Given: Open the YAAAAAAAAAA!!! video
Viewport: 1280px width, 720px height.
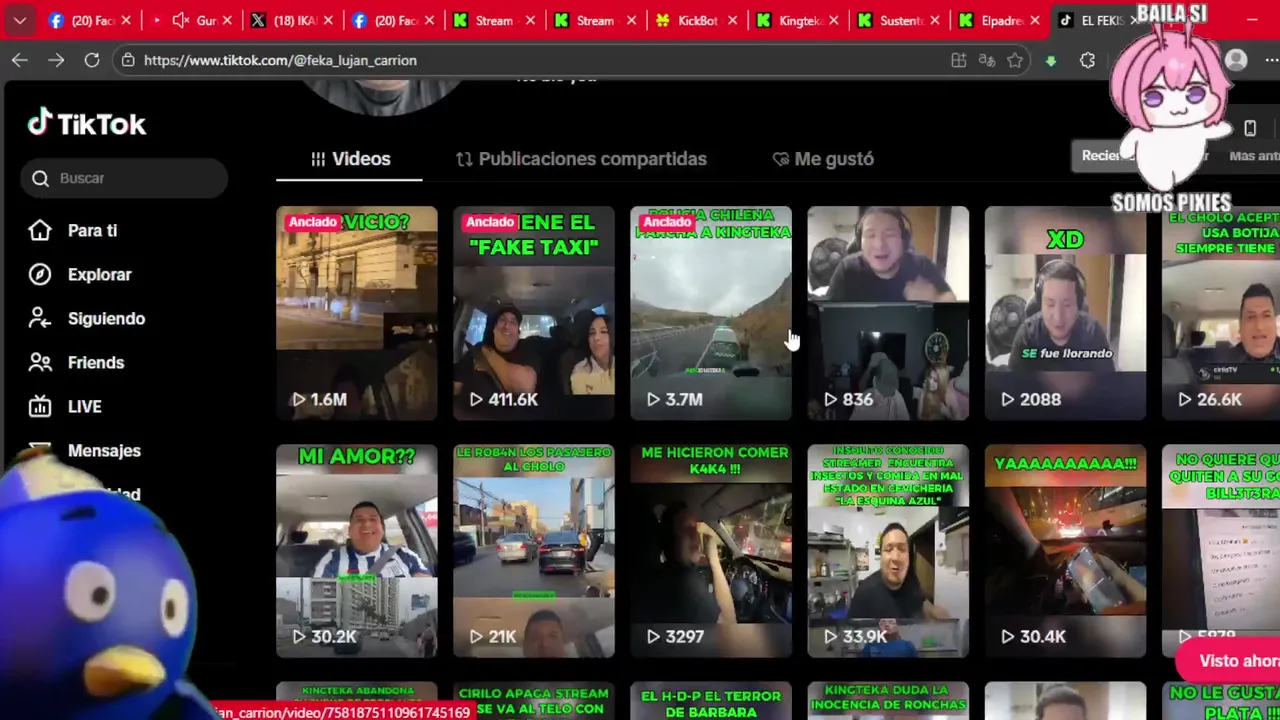Looking at the screenshot, I should pos(1065,551).
